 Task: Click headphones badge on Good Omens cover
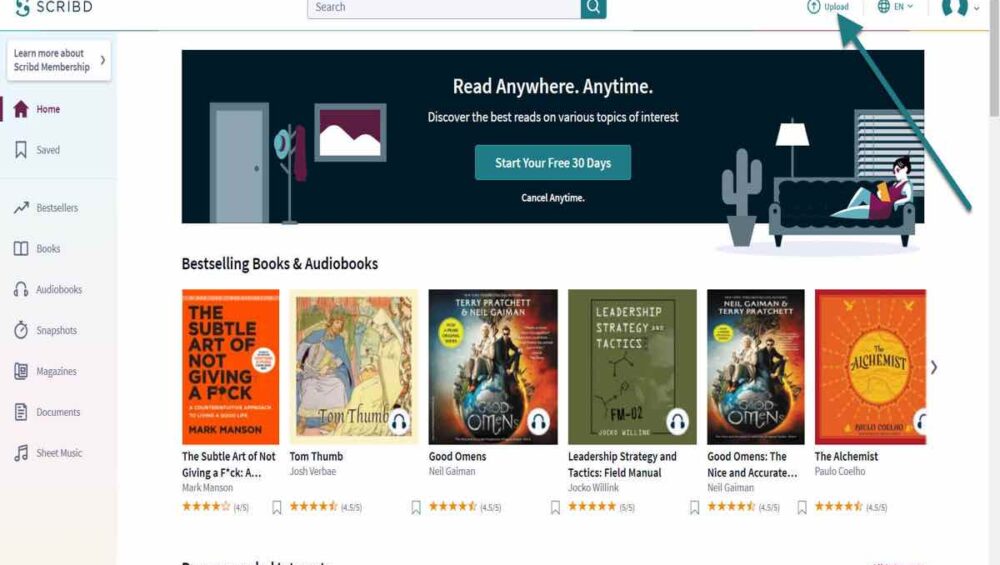pyautogui.click(x=538, y=422)
